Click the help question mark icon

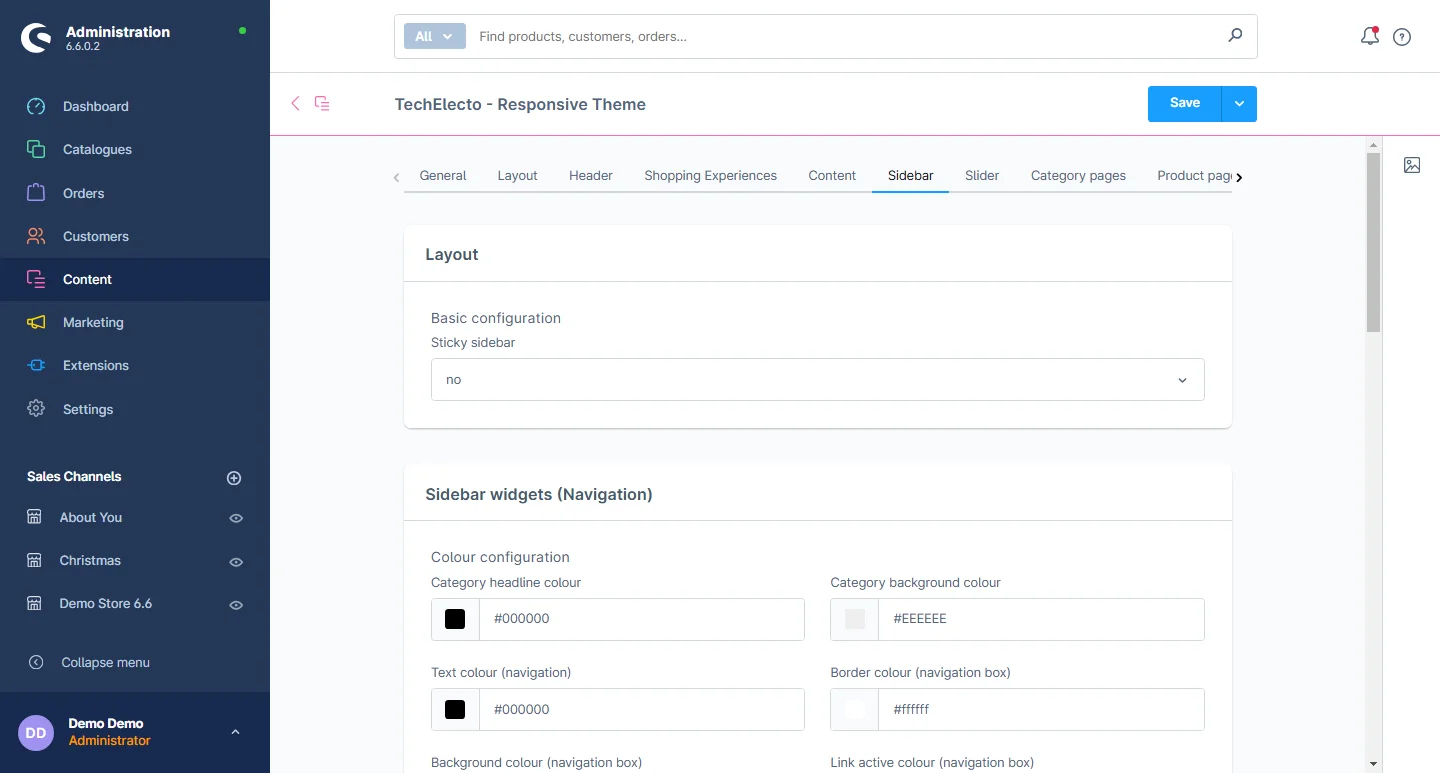1402,37
